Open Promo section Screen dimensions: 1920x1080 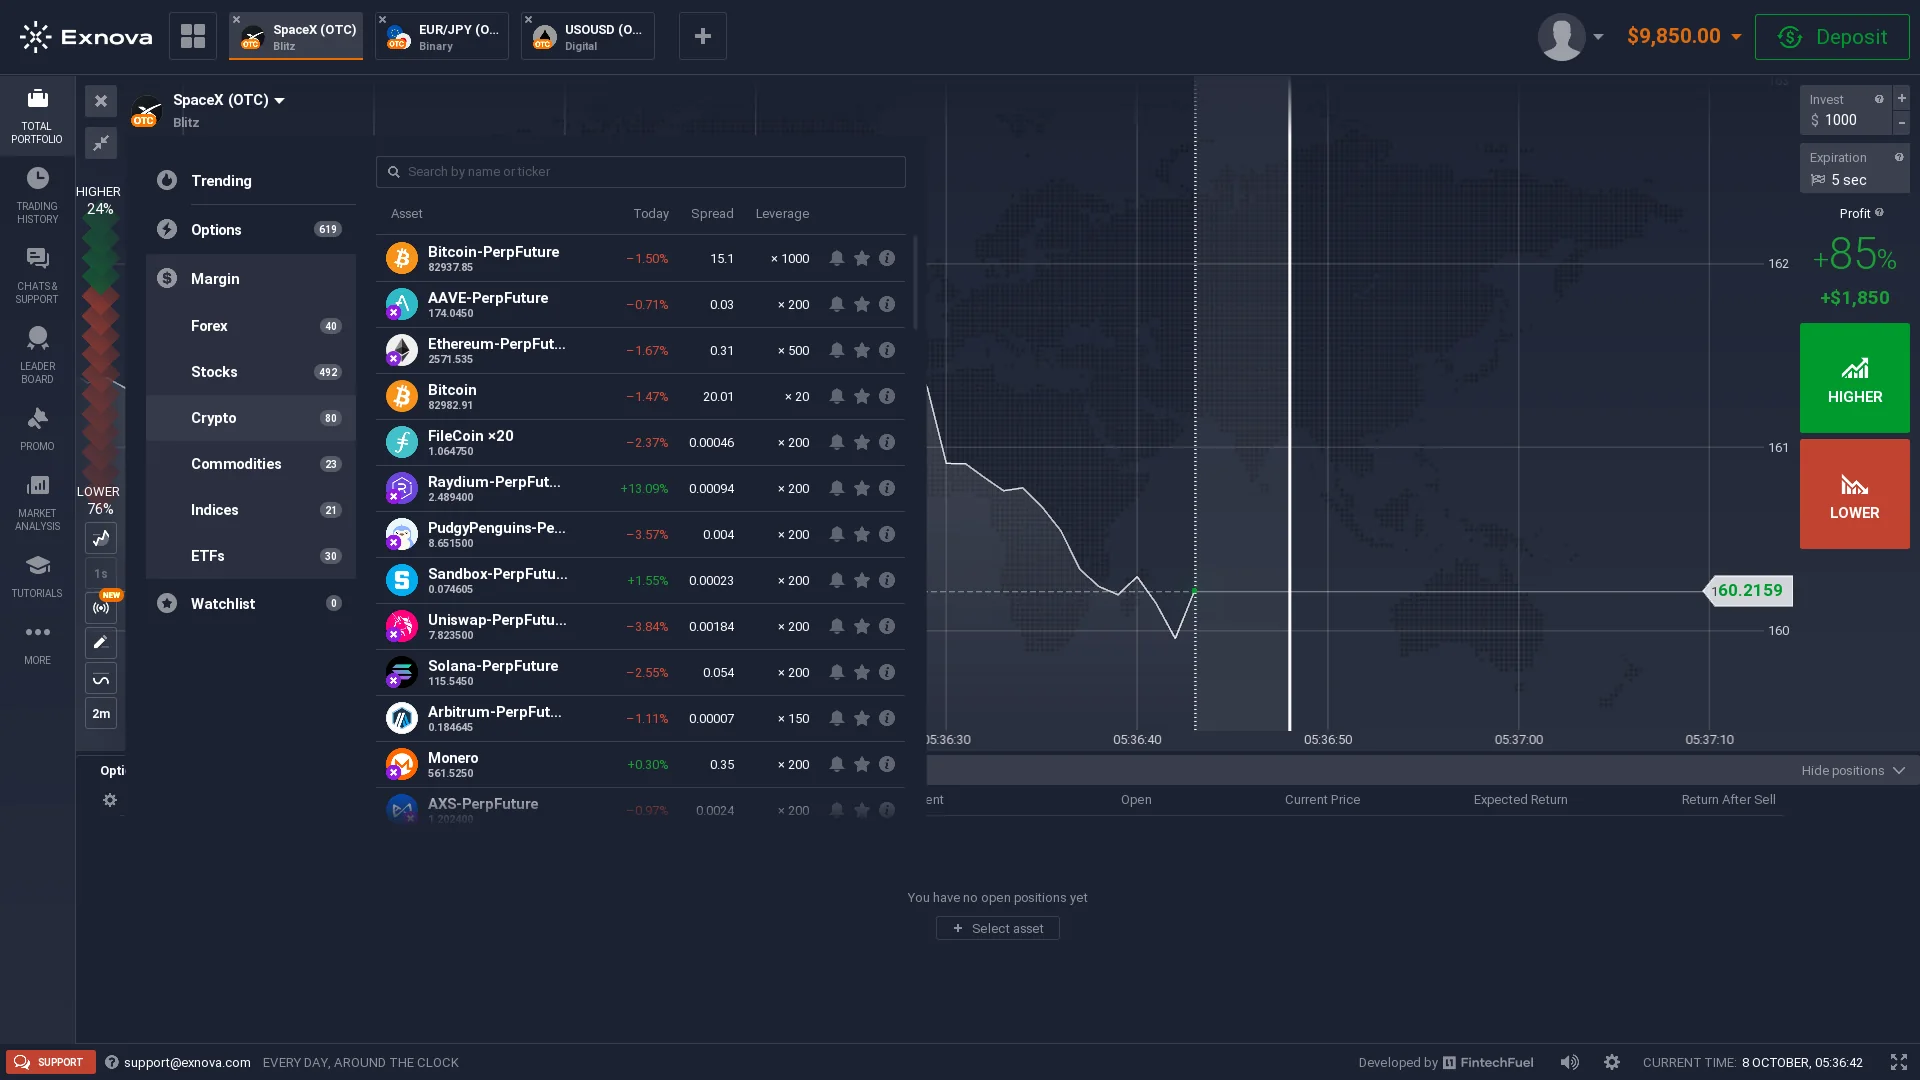pyautogui.click(x=37, y=429)
